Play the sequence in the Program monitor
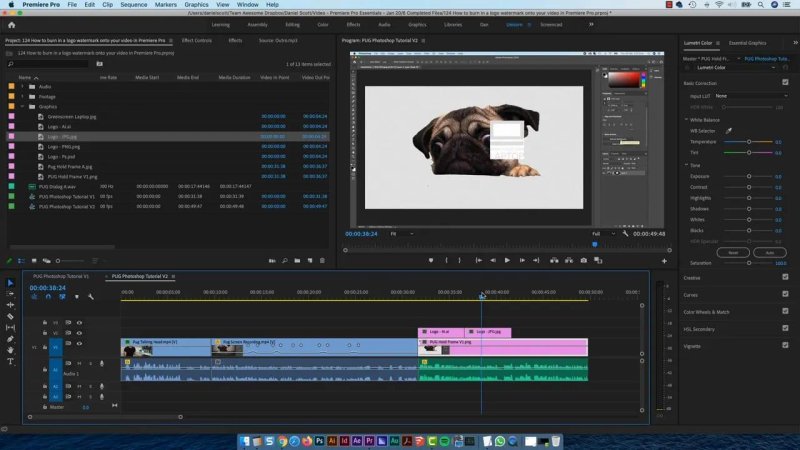Image resolution: width=800 pixels, height=450 pixels. [x=507, y=260]
